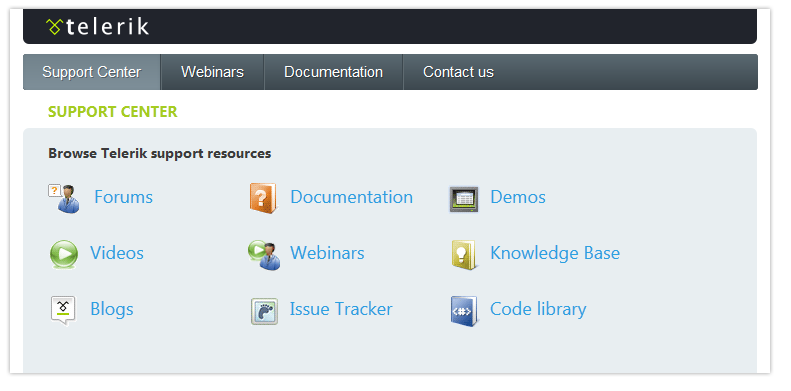Image resolution: width=791 pixels, height=391 pixels.
Task: Click the Issue Tracker footprint icon
Action: click(264, 311)
